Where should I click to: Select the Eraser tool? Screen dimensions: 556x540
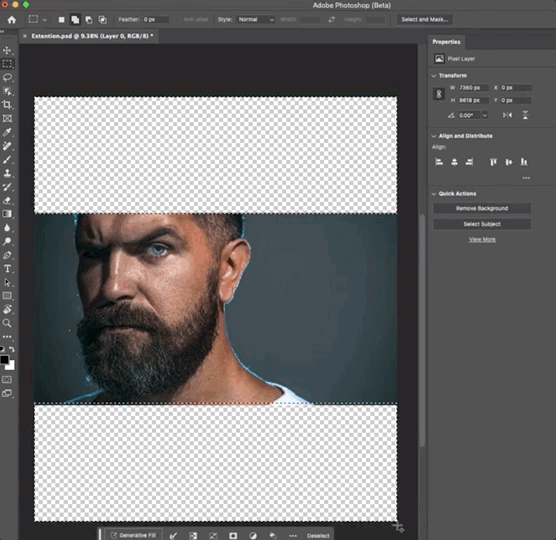pos(7,200)
